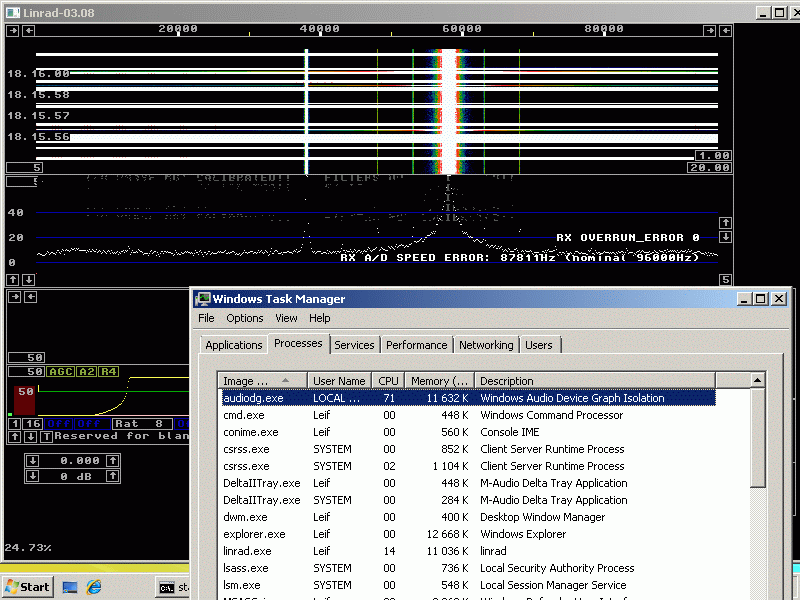This screenshot has height=600, width=800.
Task: Open the Windows Start menu
Action: [x=27, y=587]
